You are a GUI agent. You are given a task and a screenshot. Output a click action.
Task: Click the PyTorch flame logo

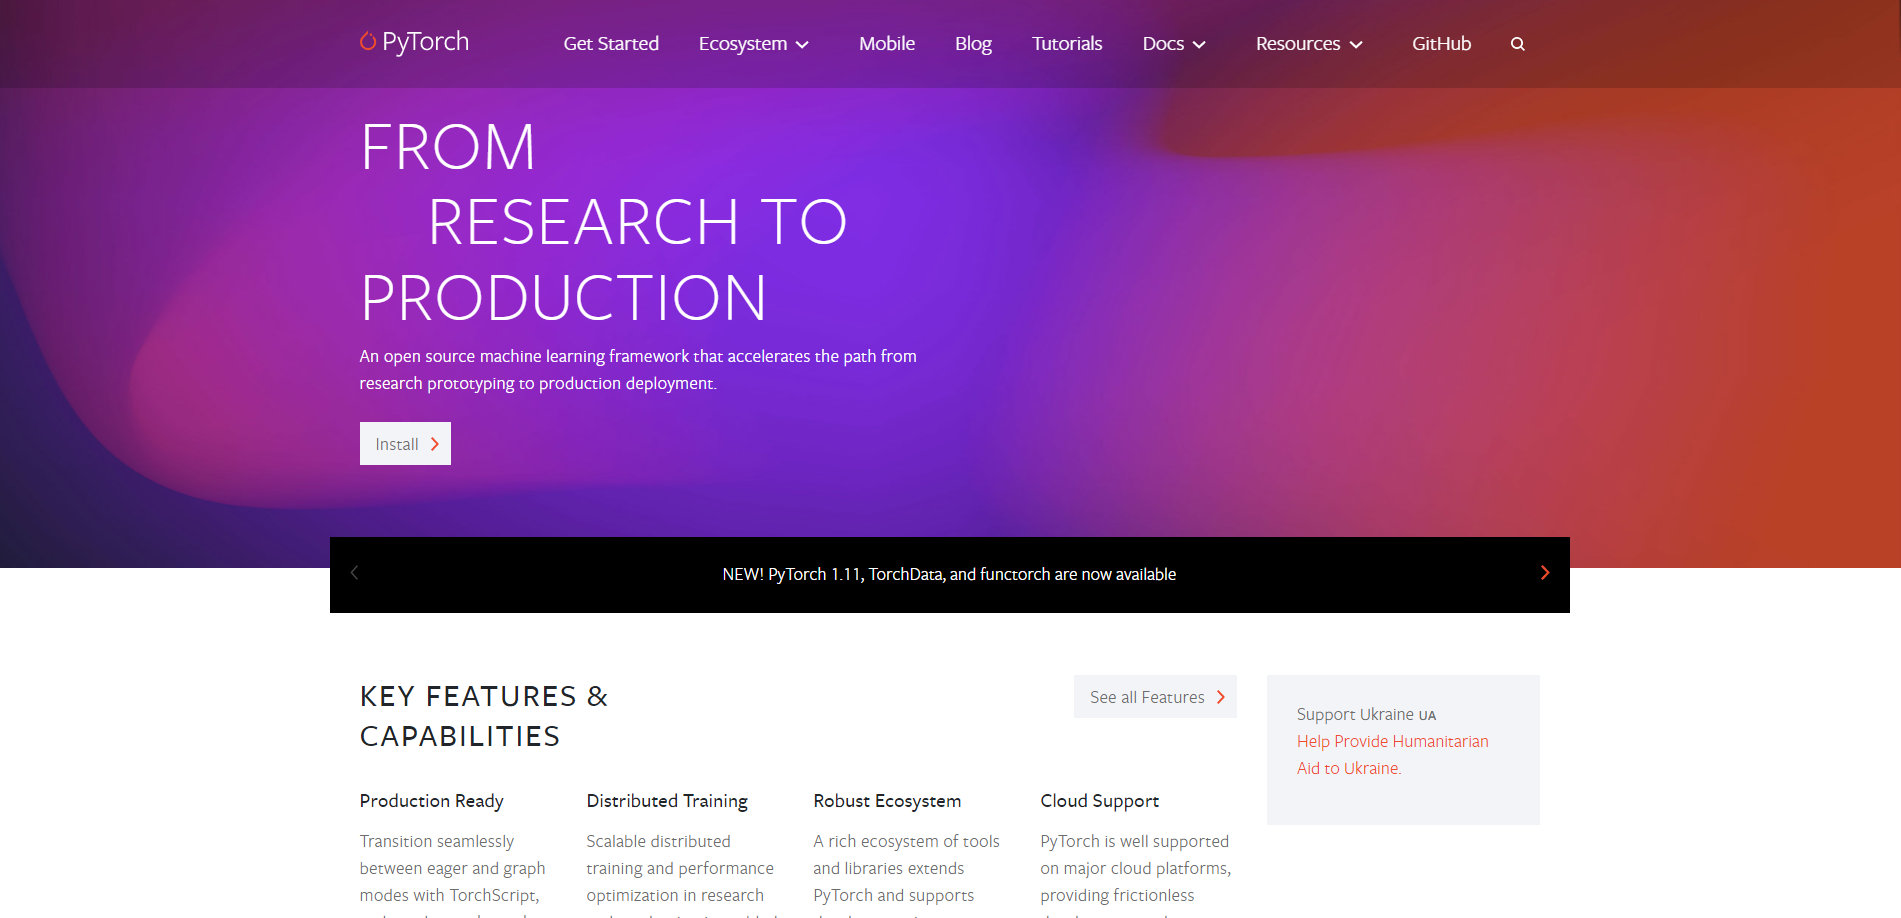(x=414, y=42)
